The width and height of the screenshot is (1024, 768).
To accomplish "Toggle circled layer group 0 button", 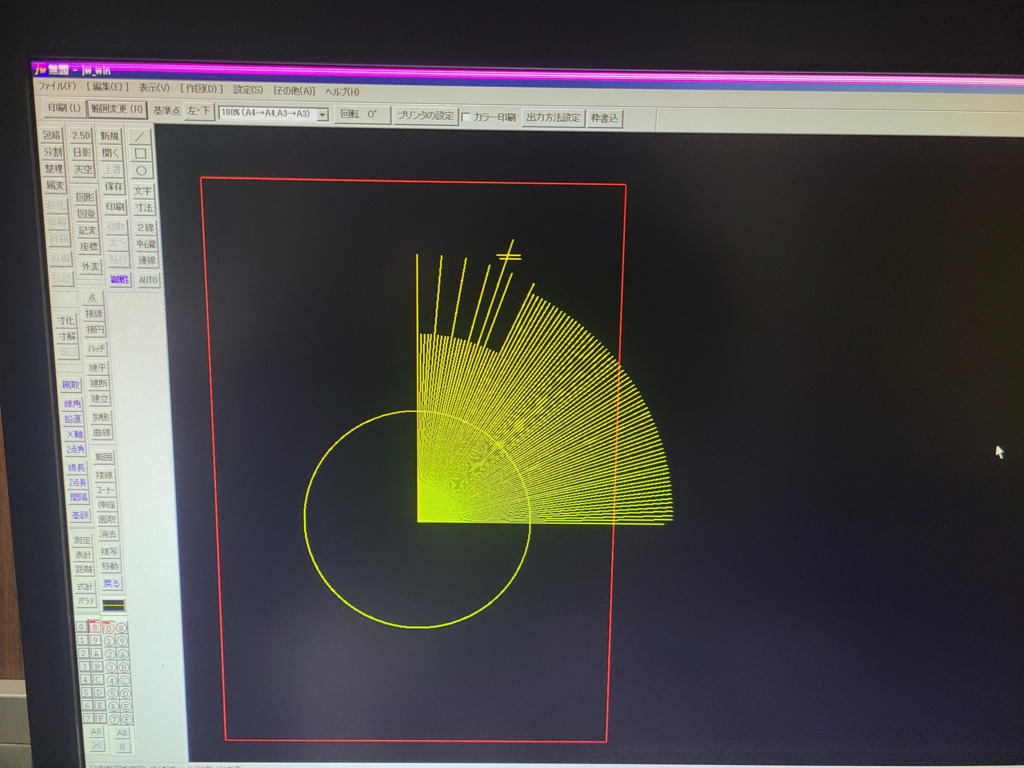I will [x=108, y=628].
